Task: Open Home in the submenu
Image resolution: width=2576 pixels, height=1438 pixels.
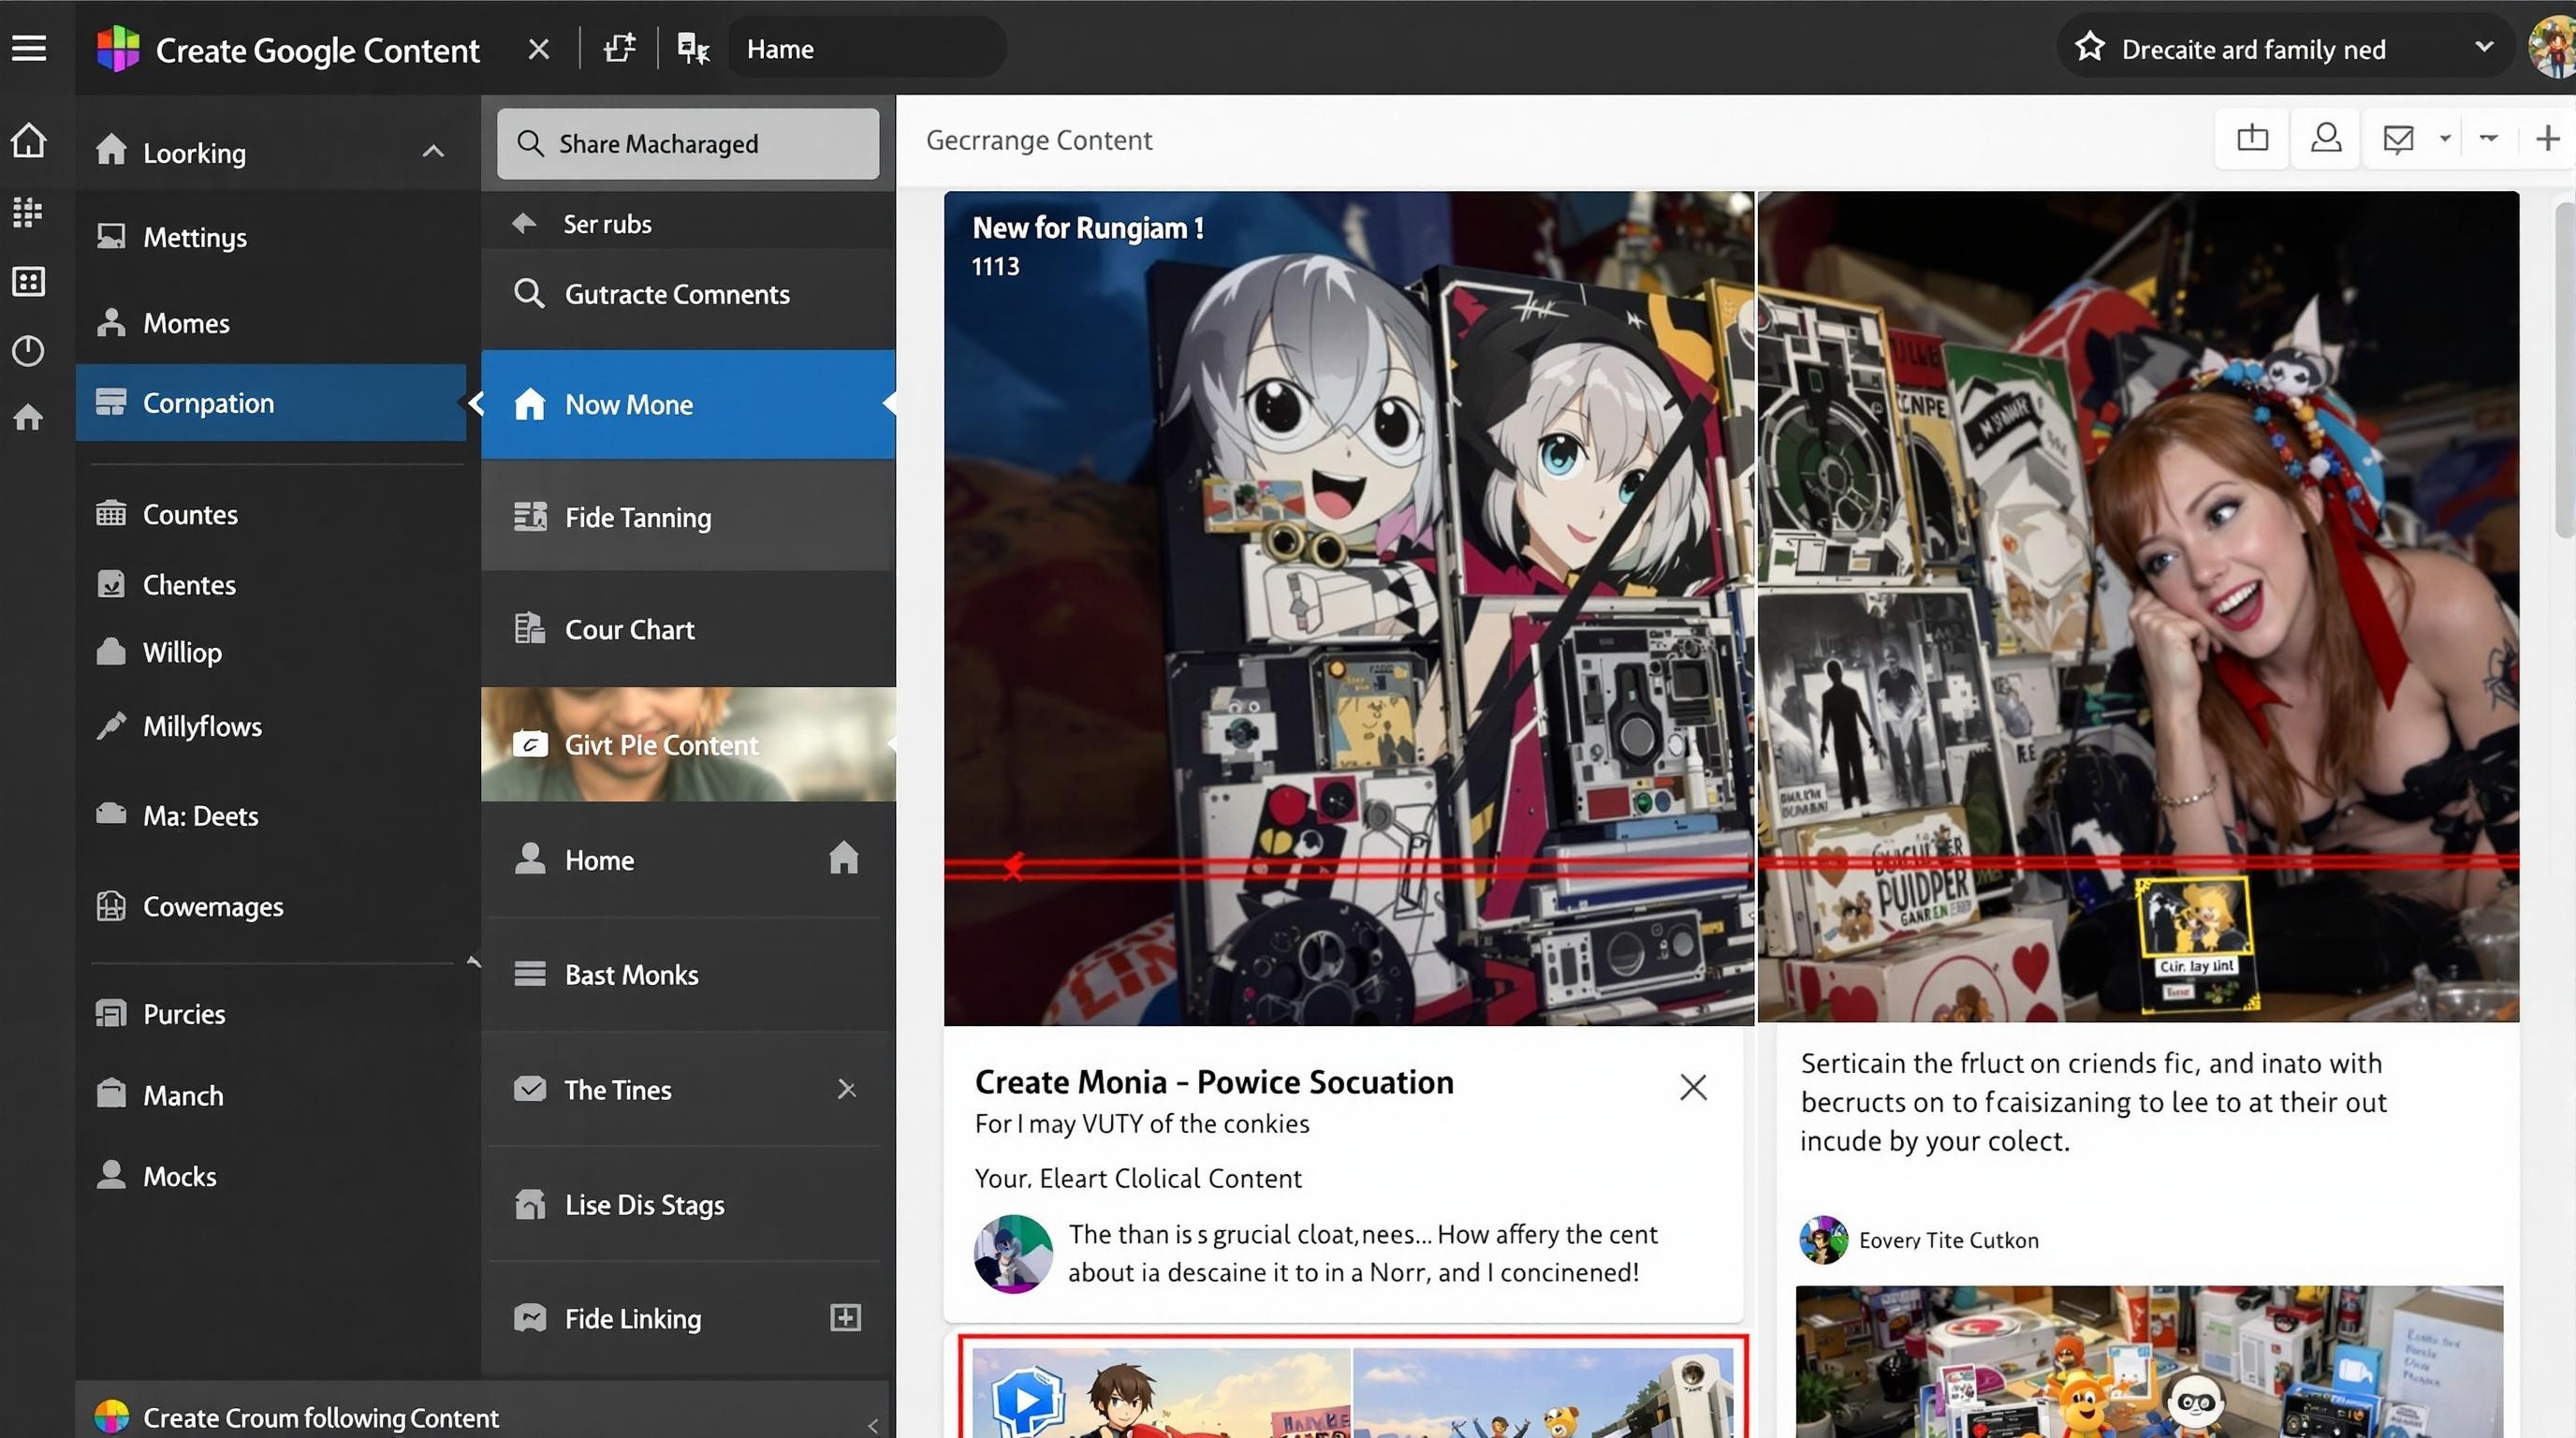Action: pos(688,859)
